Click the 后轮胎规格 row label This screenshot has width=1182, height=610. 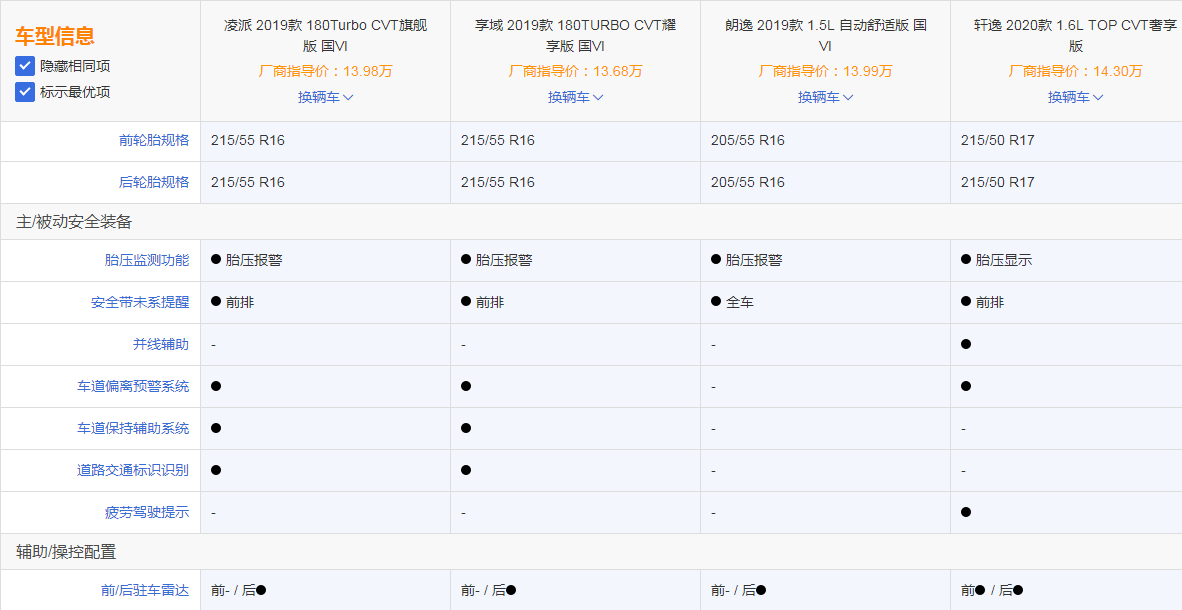click(154, 182)
